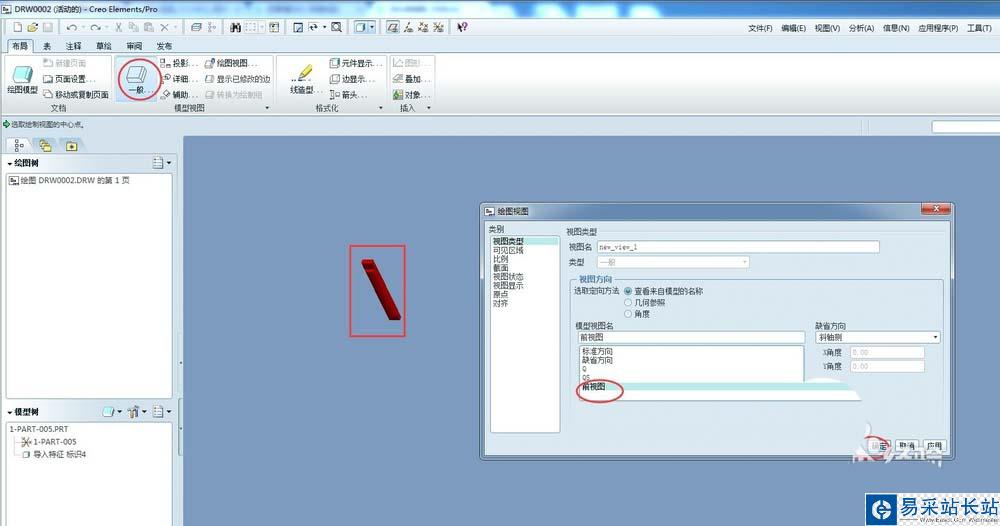Switch to the 表 ribbon tab
This screenshot has height=526, width=1000.
pyautogui.click(x=47, y=46)
